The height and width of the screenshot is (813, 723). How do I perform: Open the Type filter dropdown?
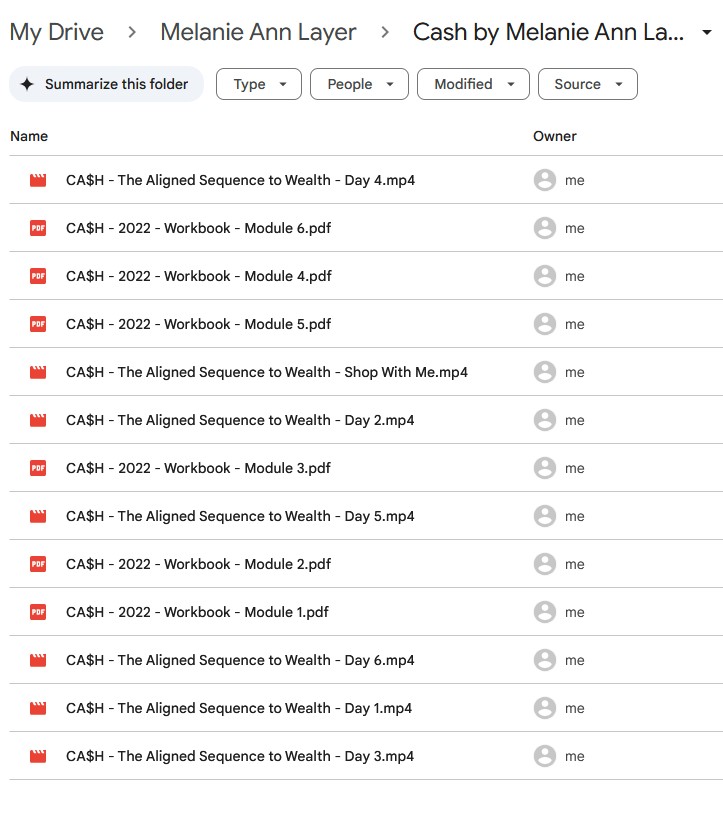pos(258,85)
